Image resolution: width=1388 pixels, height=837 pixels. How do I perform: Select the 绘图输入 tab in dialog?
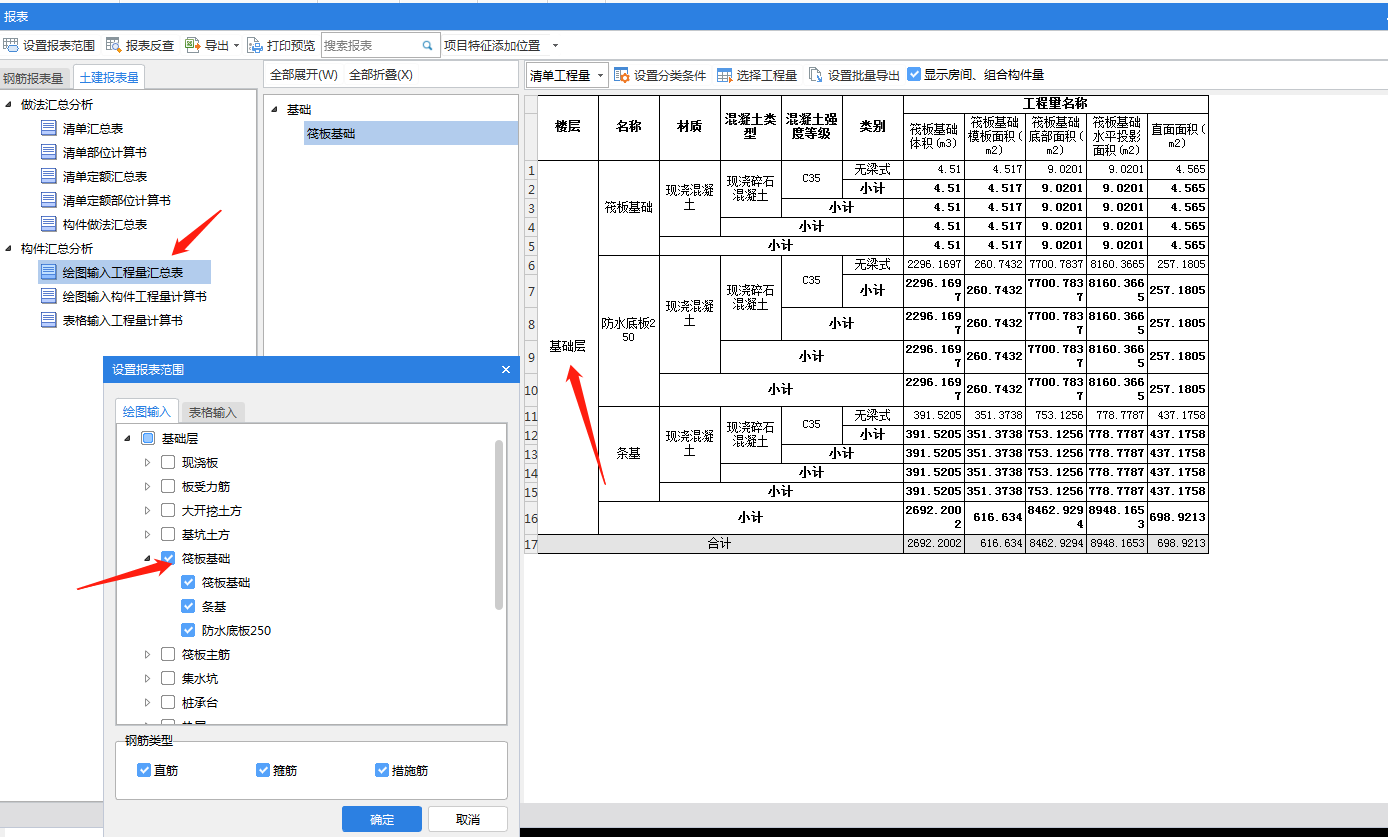tap(147, 411)
